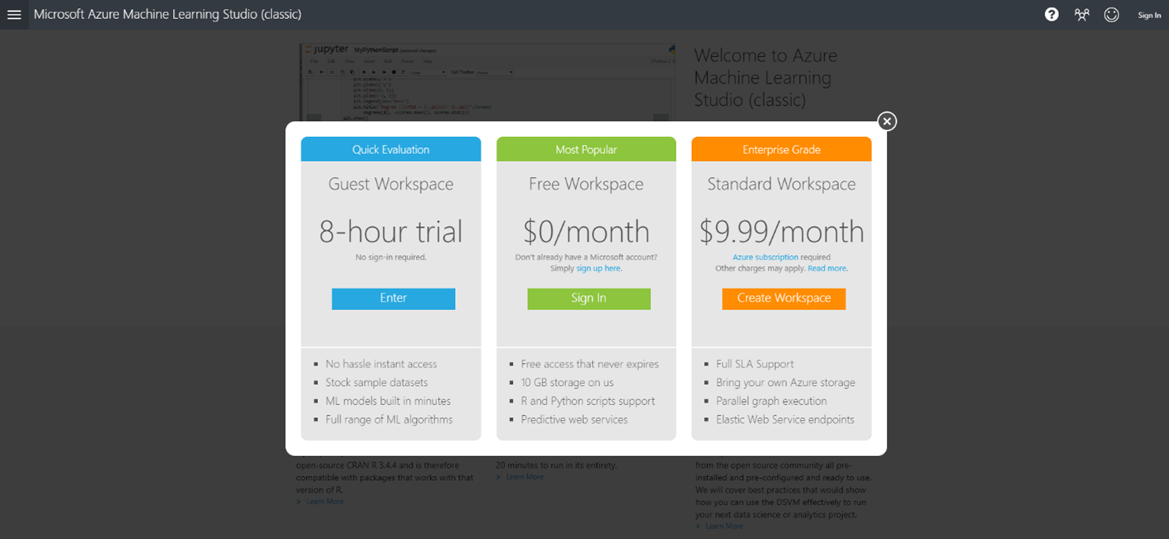This screenshot has height=539, width=1169.
Task: Click 'ML models built in minutes' bullet
Action: [x=388, y=401]
